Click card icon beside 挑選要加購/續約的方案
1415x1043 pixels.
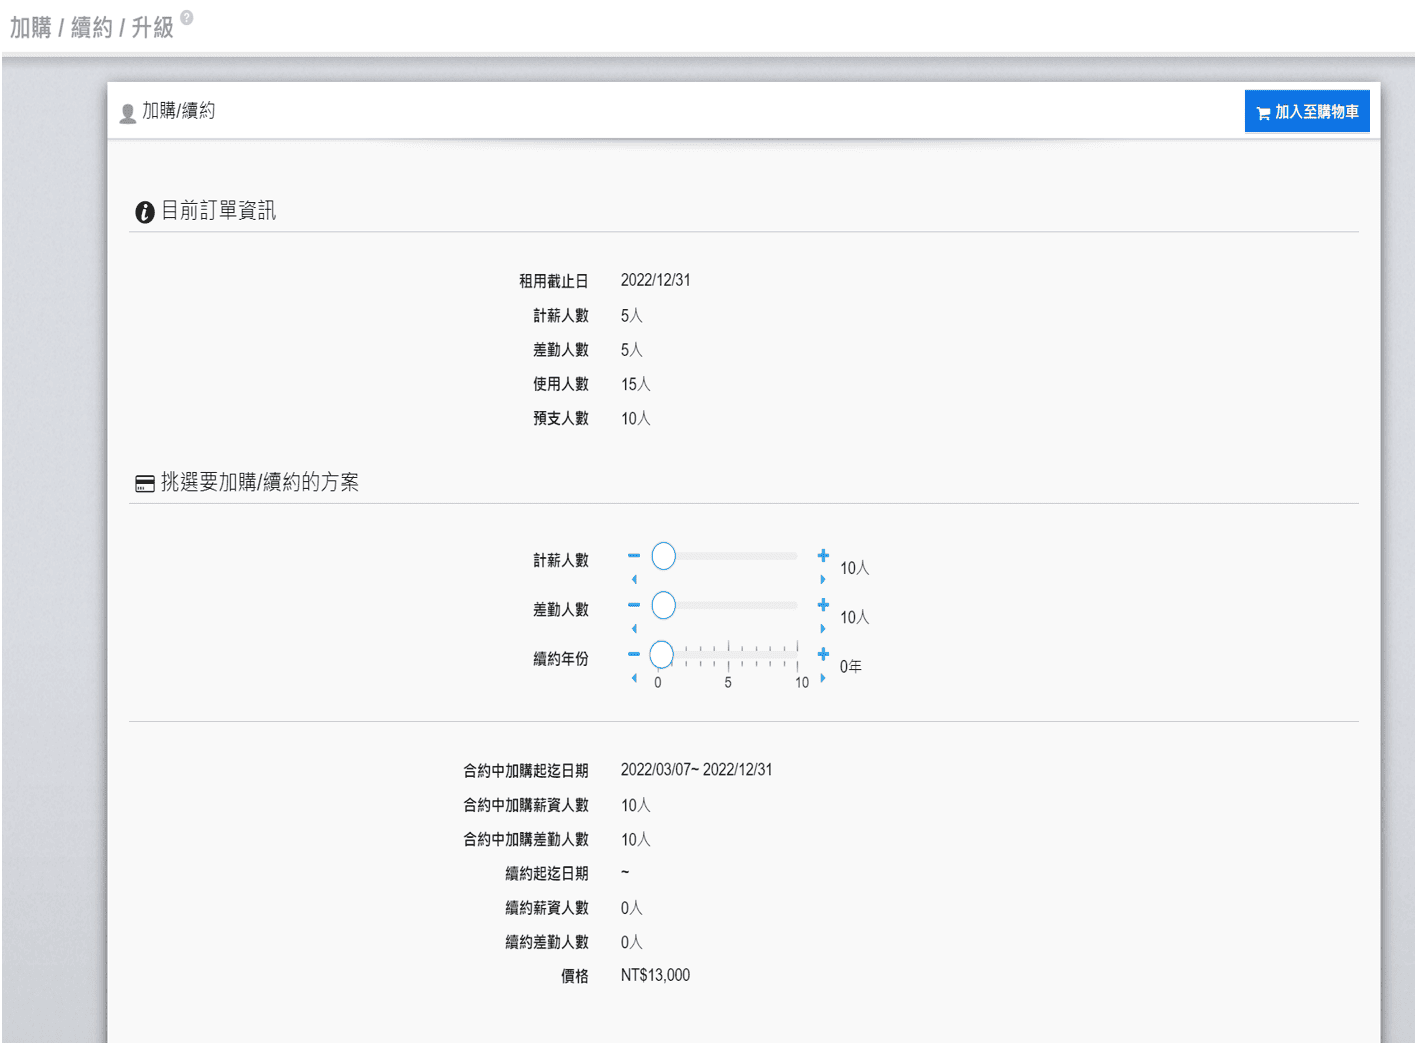pyautogui.click(x=145, y=484)
